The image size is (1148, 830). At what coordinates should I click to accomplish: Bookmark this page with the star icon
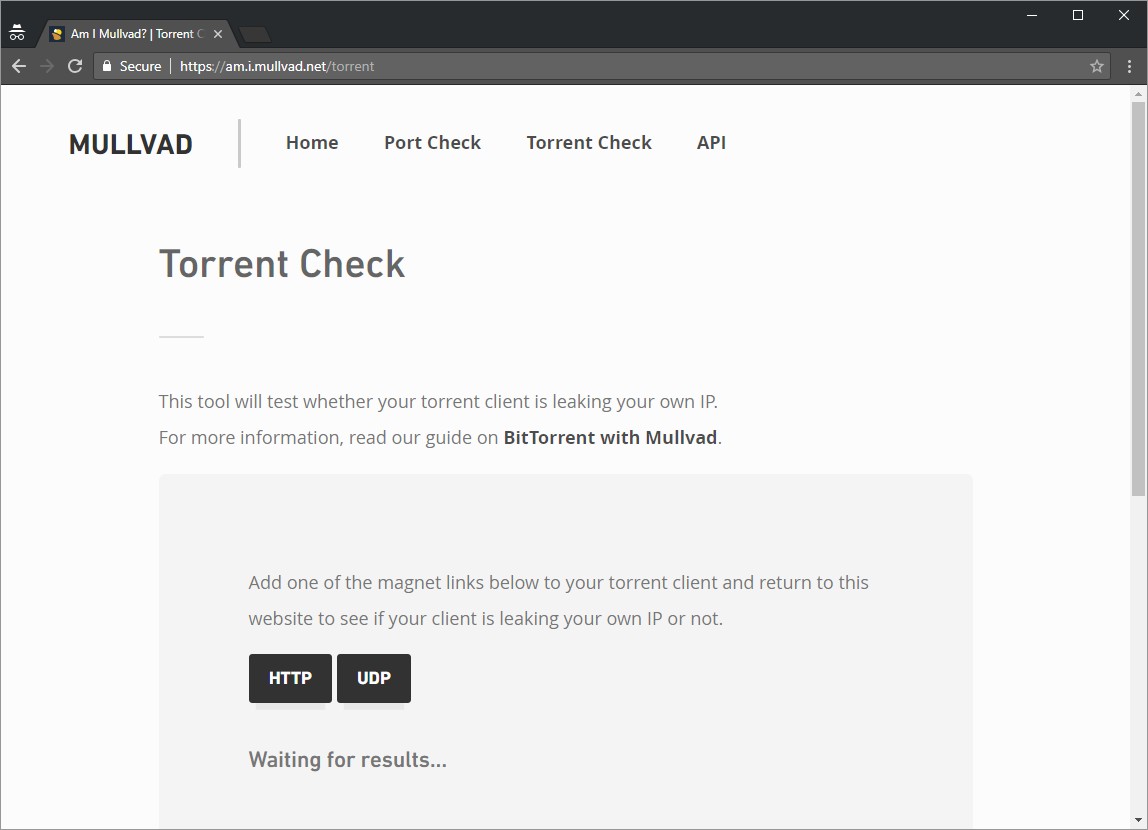pos(1097,67)
